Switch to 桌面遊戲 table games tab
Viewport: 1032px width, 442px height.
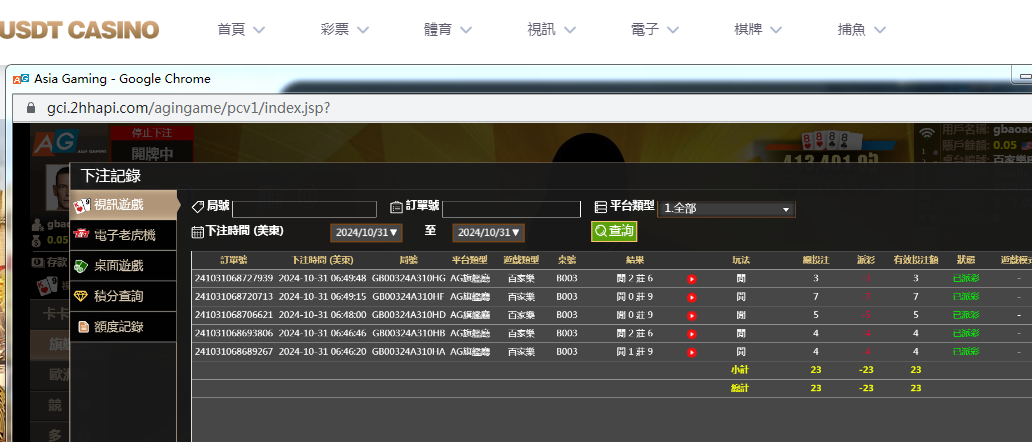(117, 266)
